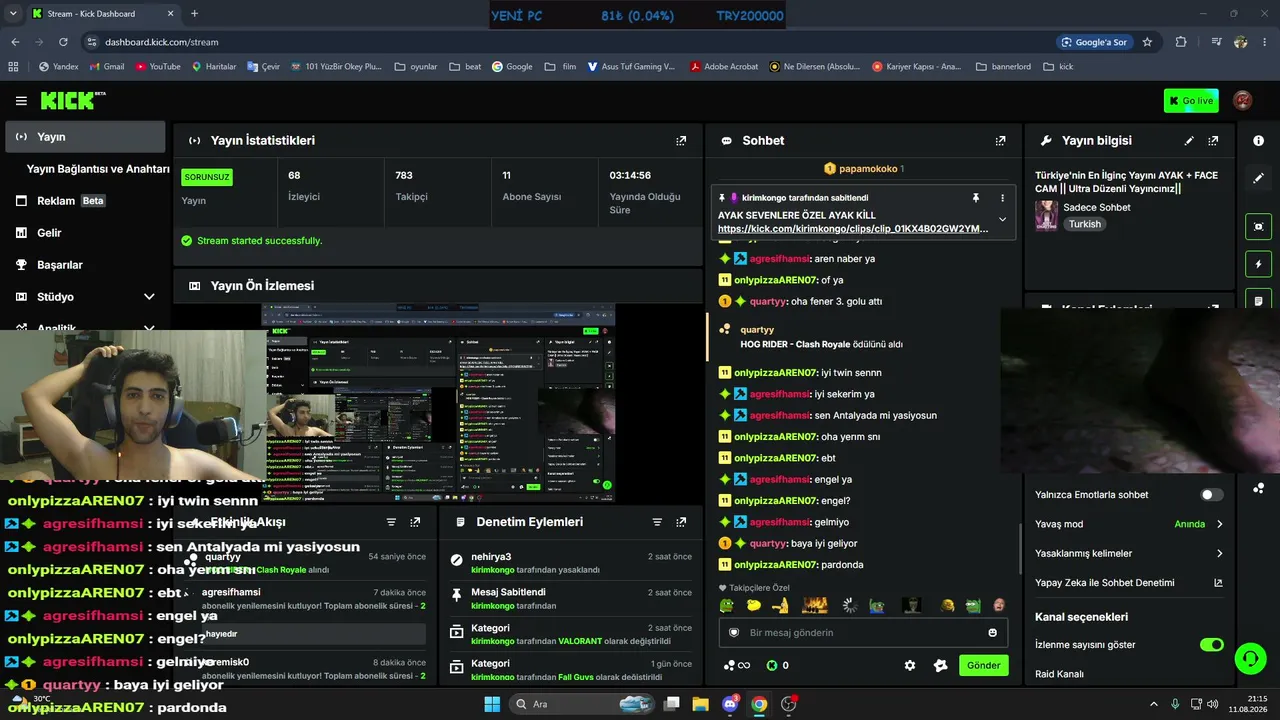Viewport: 1280px width, 720px height.
Task: Pop out the Denetim Eylemleri panel
Action: pyautogui.click(x=681, y=522)
